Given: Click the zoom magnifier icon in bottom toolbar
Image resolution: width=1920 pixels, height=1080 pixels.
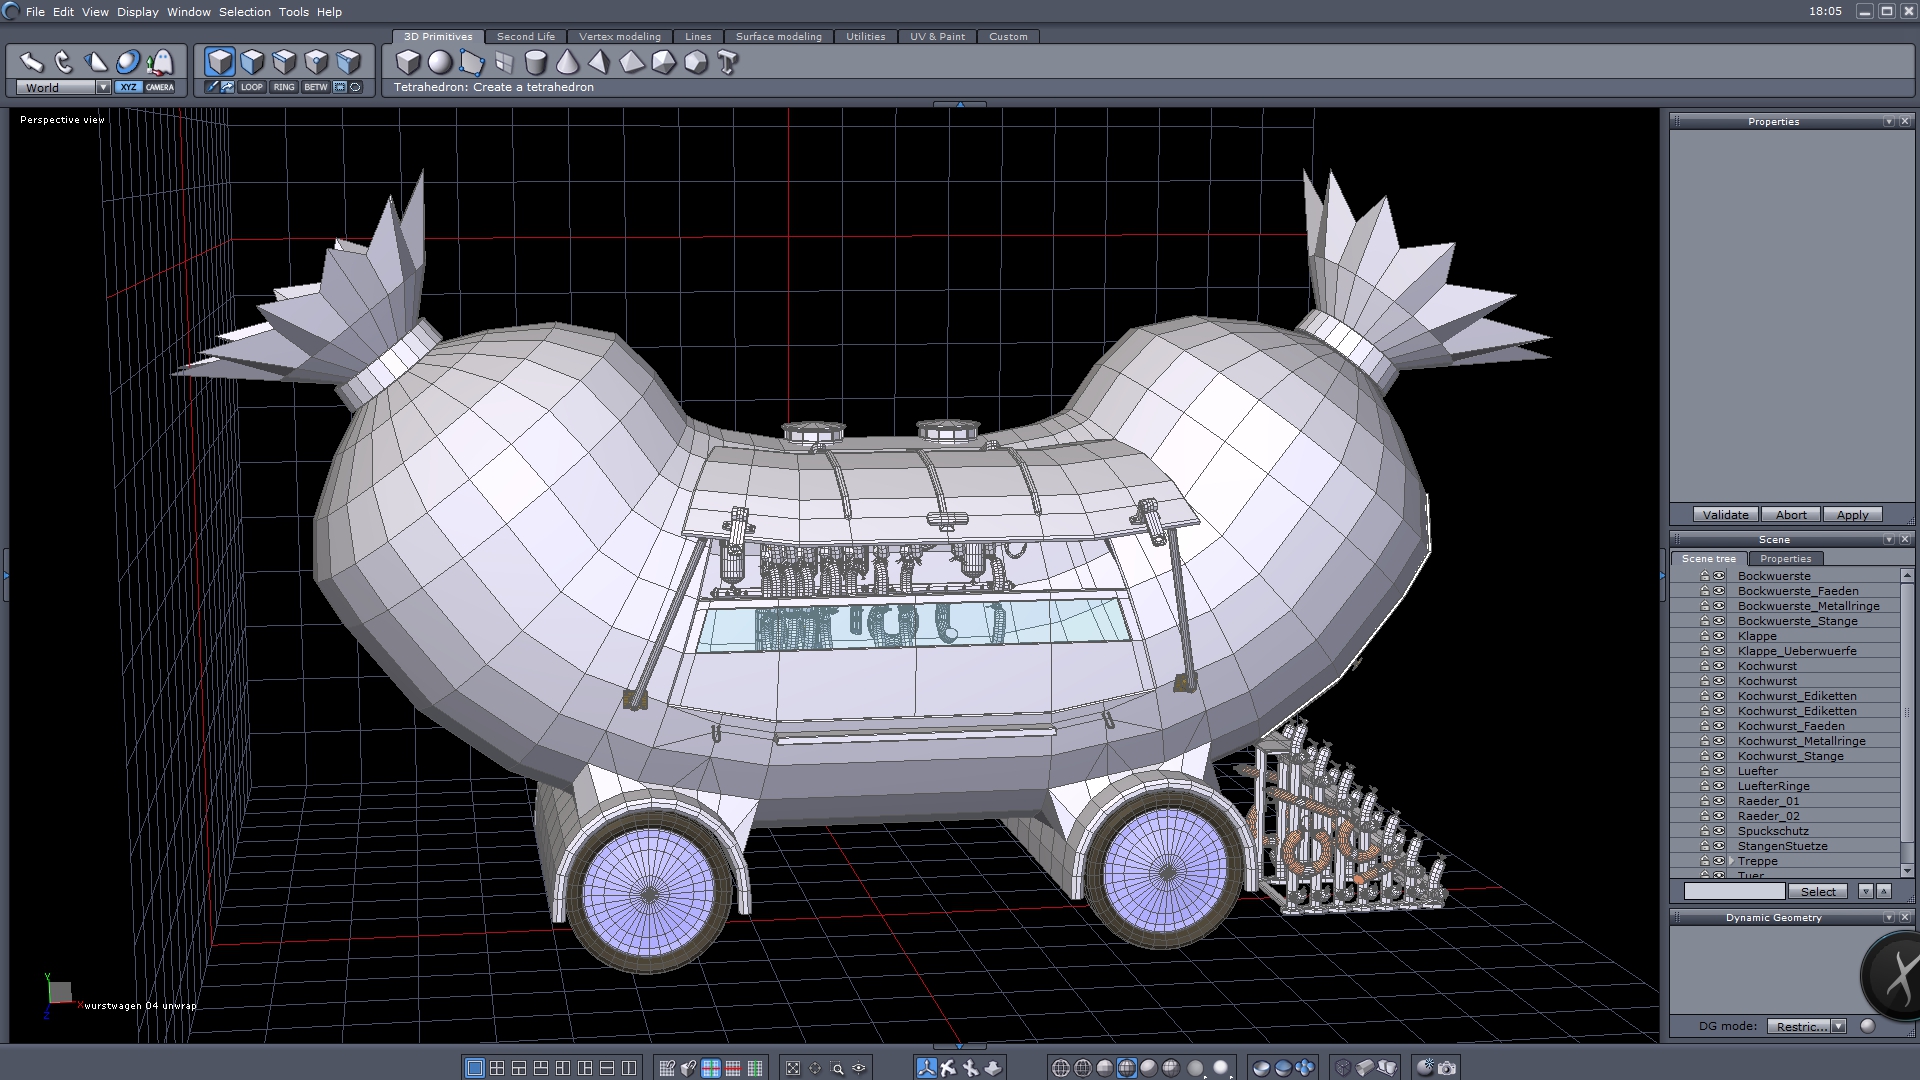Looking at the screenshot, I should [x=837, y=1068].
